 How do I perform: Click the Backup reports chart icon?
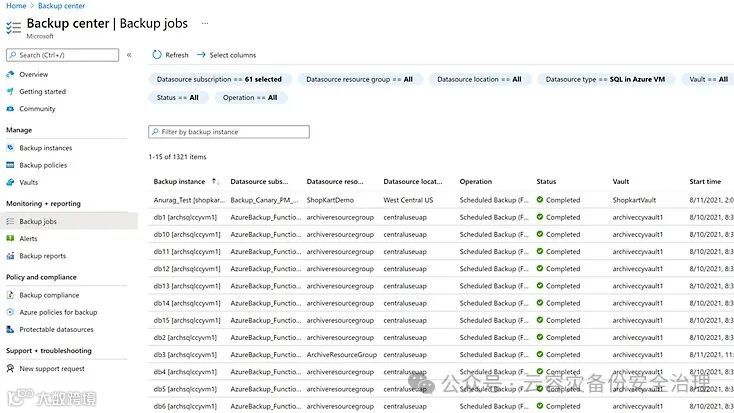tap(10, 256)
